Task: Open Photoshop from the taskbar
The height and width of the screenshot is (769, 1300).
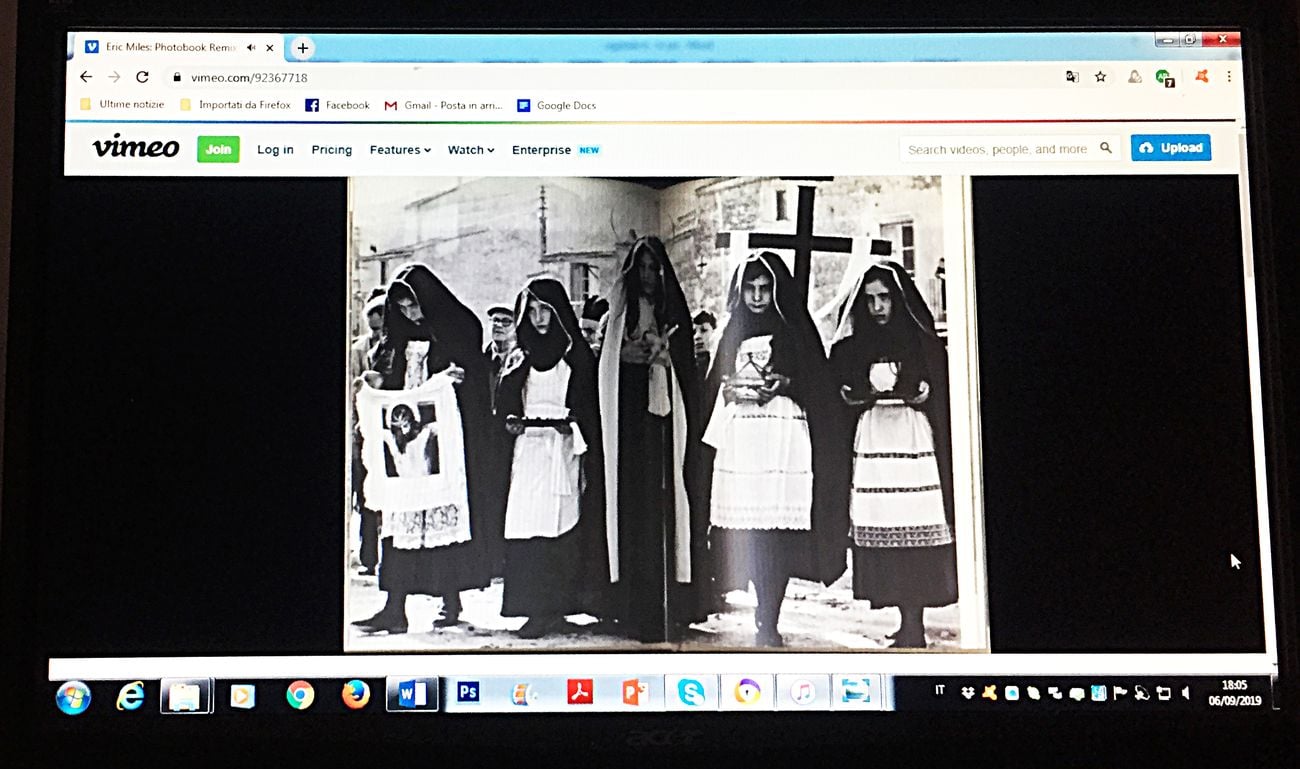Action: click(x=468, y=692)
